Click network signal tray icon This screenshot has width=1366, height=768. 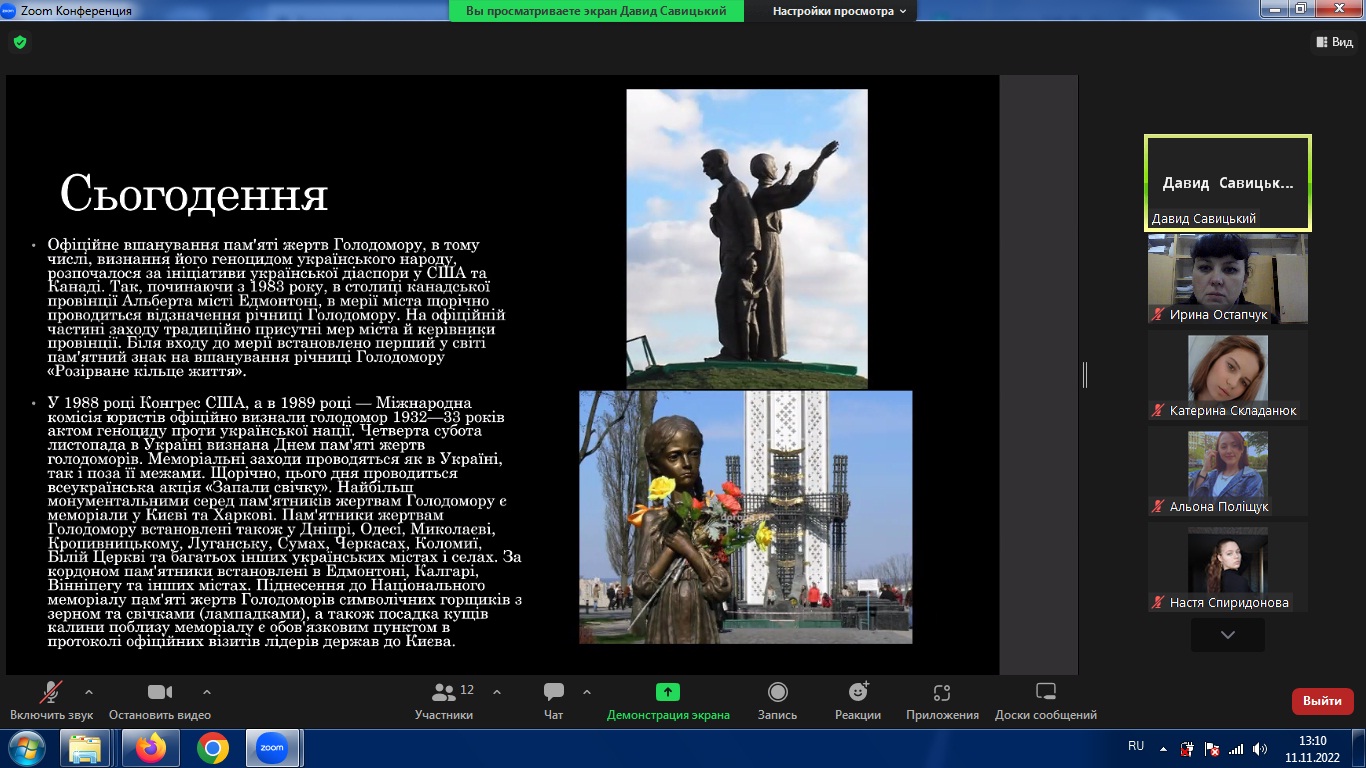point(1237,748)
